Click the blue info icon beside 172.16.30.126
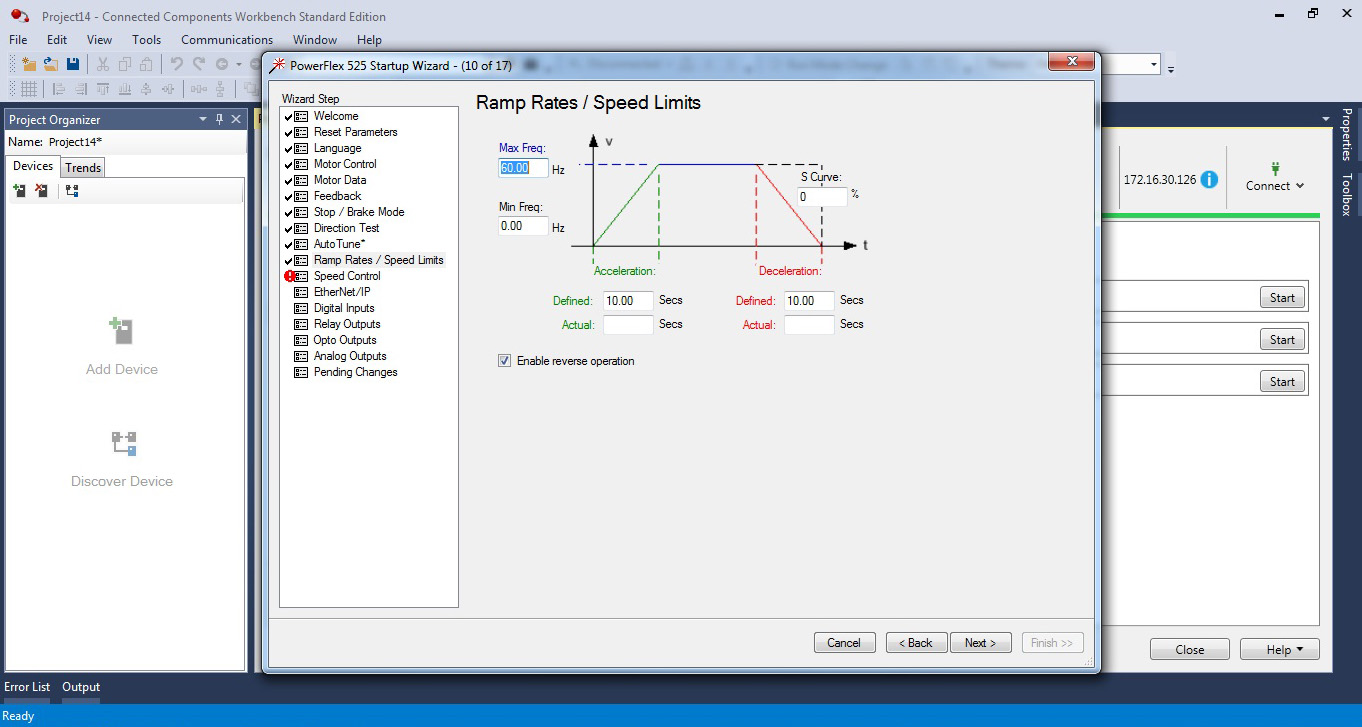This screenshot has height=727, width=1362. click(1209, 180)
